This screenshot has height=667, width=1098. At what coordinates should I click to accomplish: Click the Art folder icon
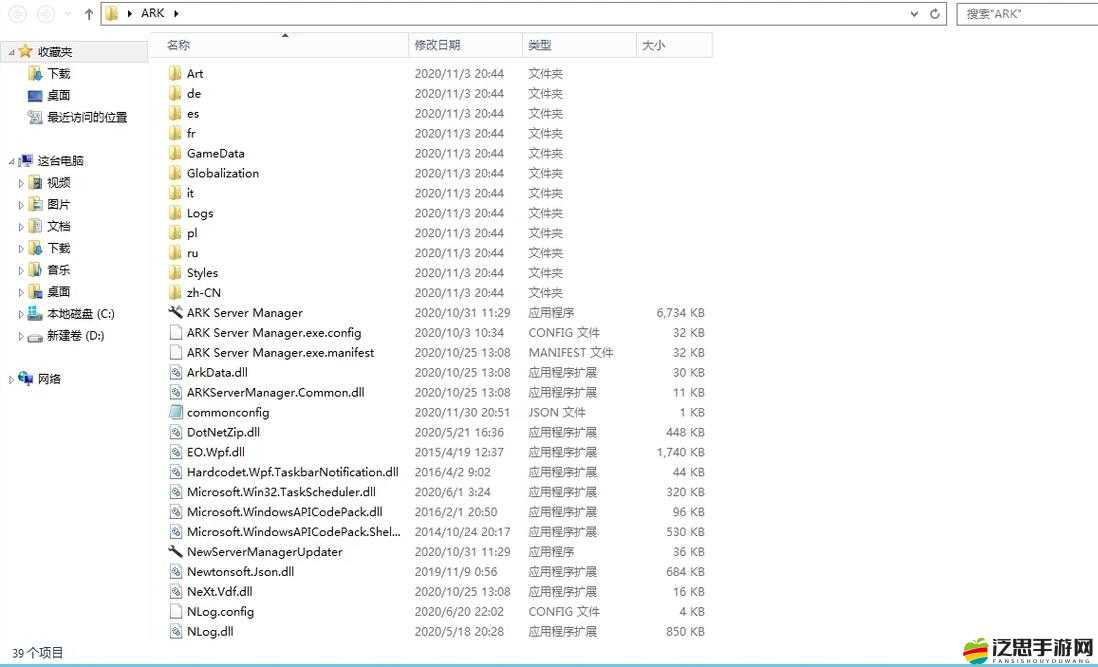(x=175, y=73)
